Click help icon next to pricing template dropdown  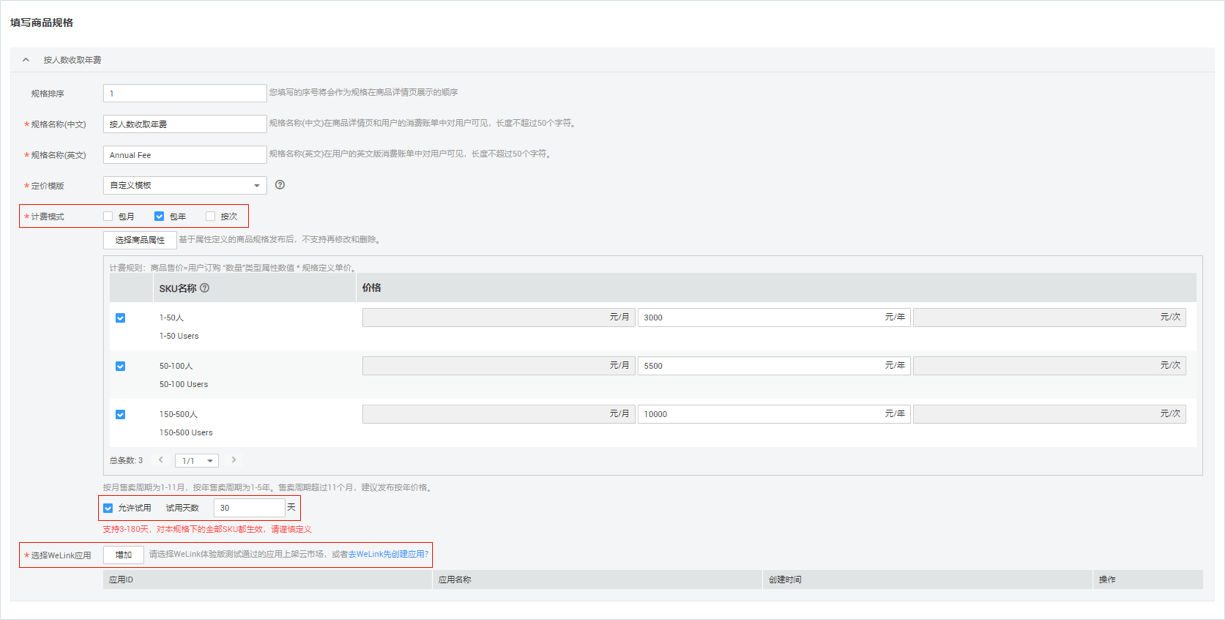[x=280, y=185]
